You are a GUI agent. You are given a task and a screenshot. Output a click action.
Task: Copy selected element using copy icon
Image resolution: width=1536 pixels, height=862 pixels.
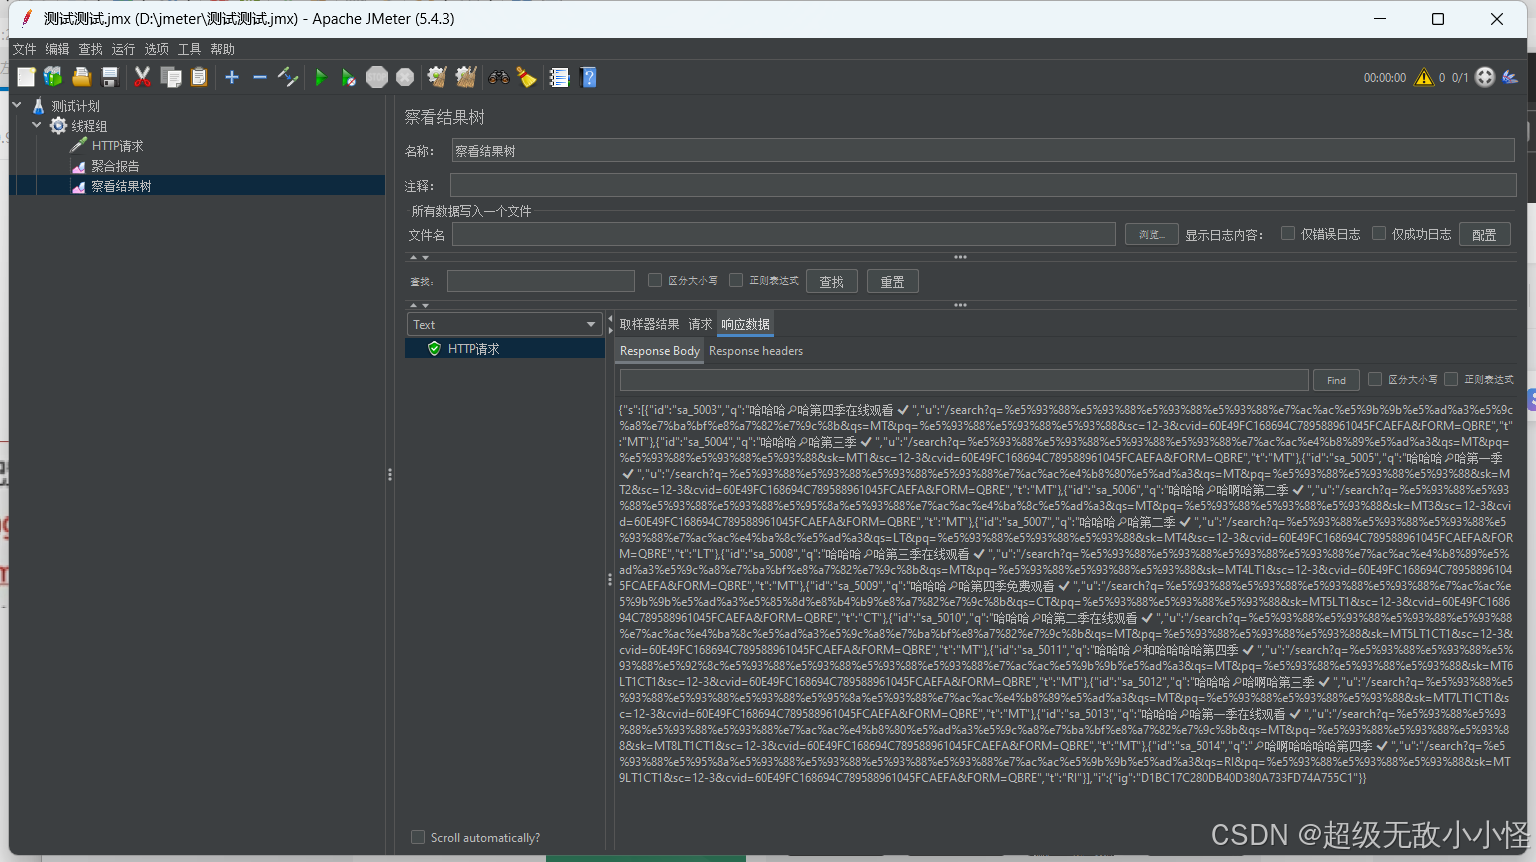[x=171, y=77]
